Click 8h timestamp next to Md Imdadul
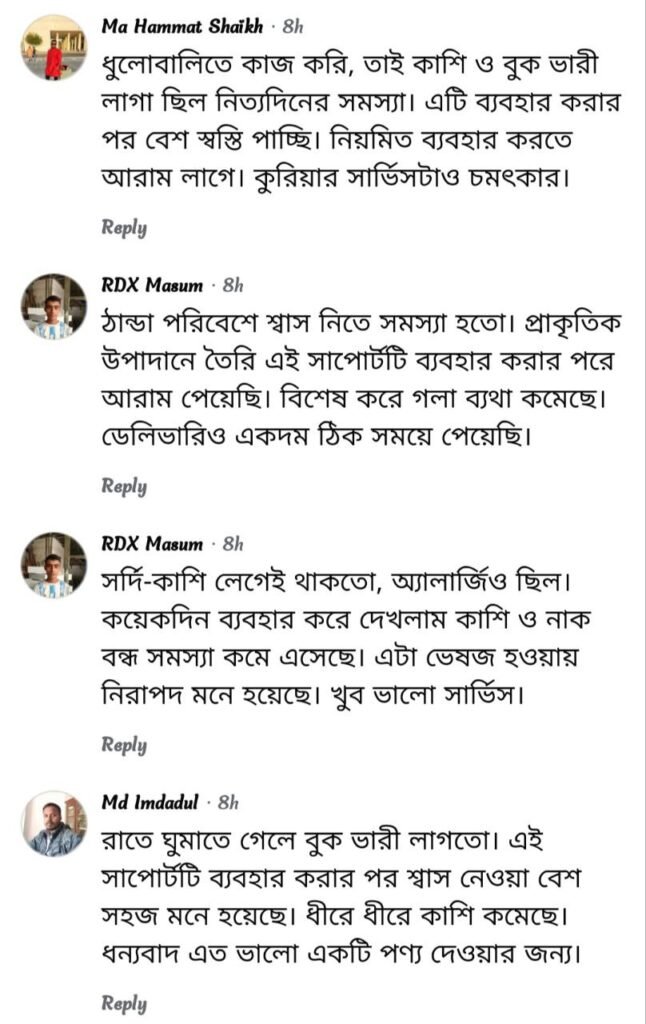The height and width of the screenshot is (1024, 646). pos(228,803)
